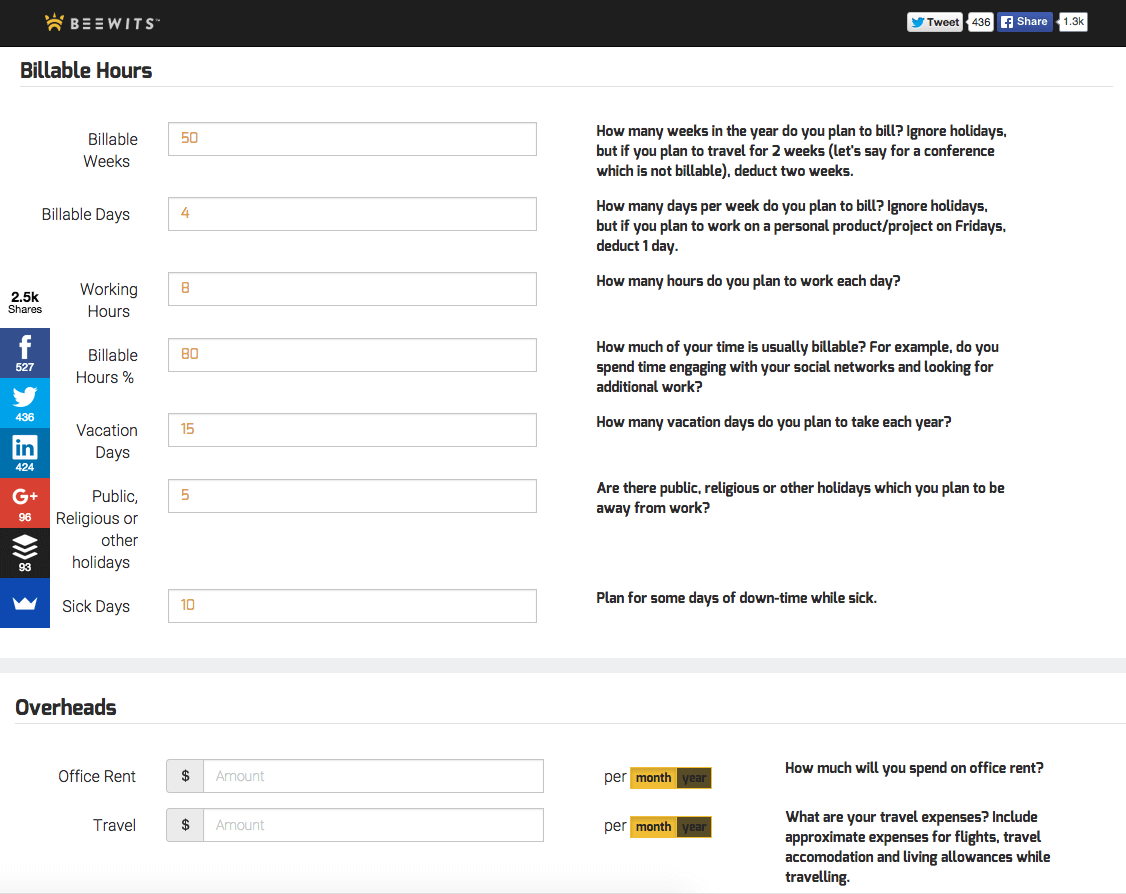The height and width of the screenshot is (894, 1126).
Task: Click the Billable Weeks label
Action: (110, 150)
